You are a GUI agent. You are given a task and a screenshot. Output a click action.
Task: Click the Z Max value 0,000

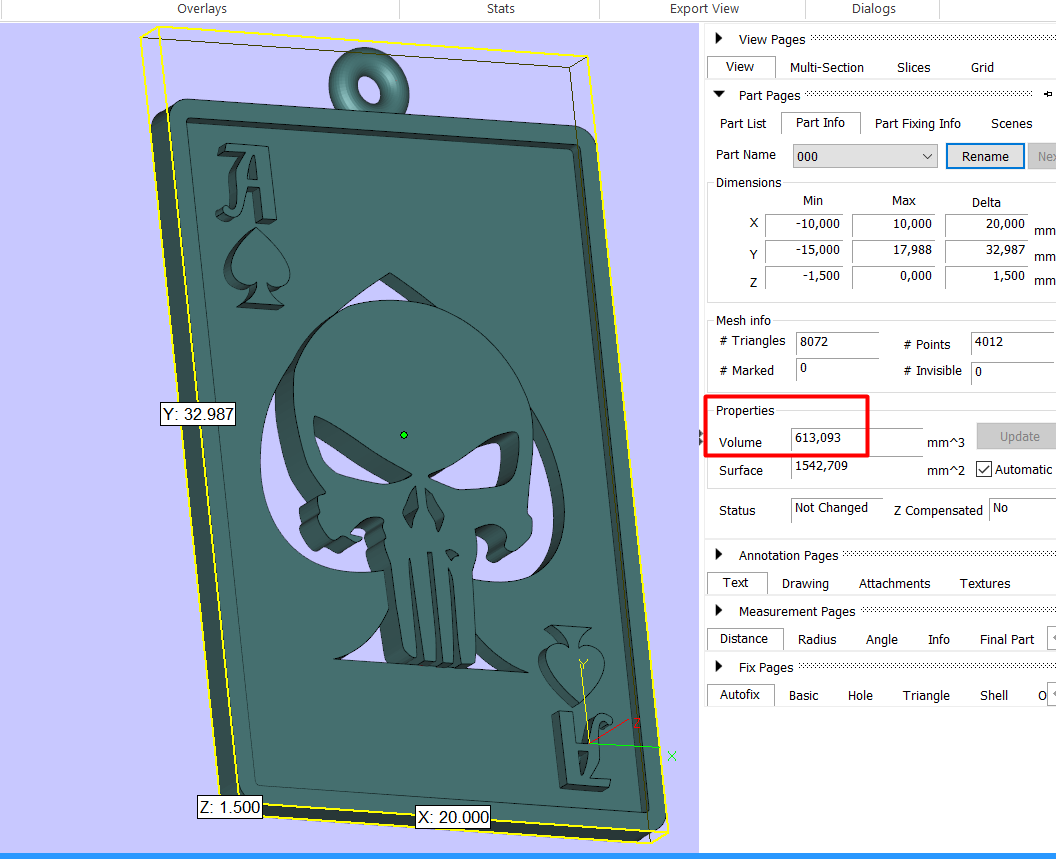coord(894,277)
